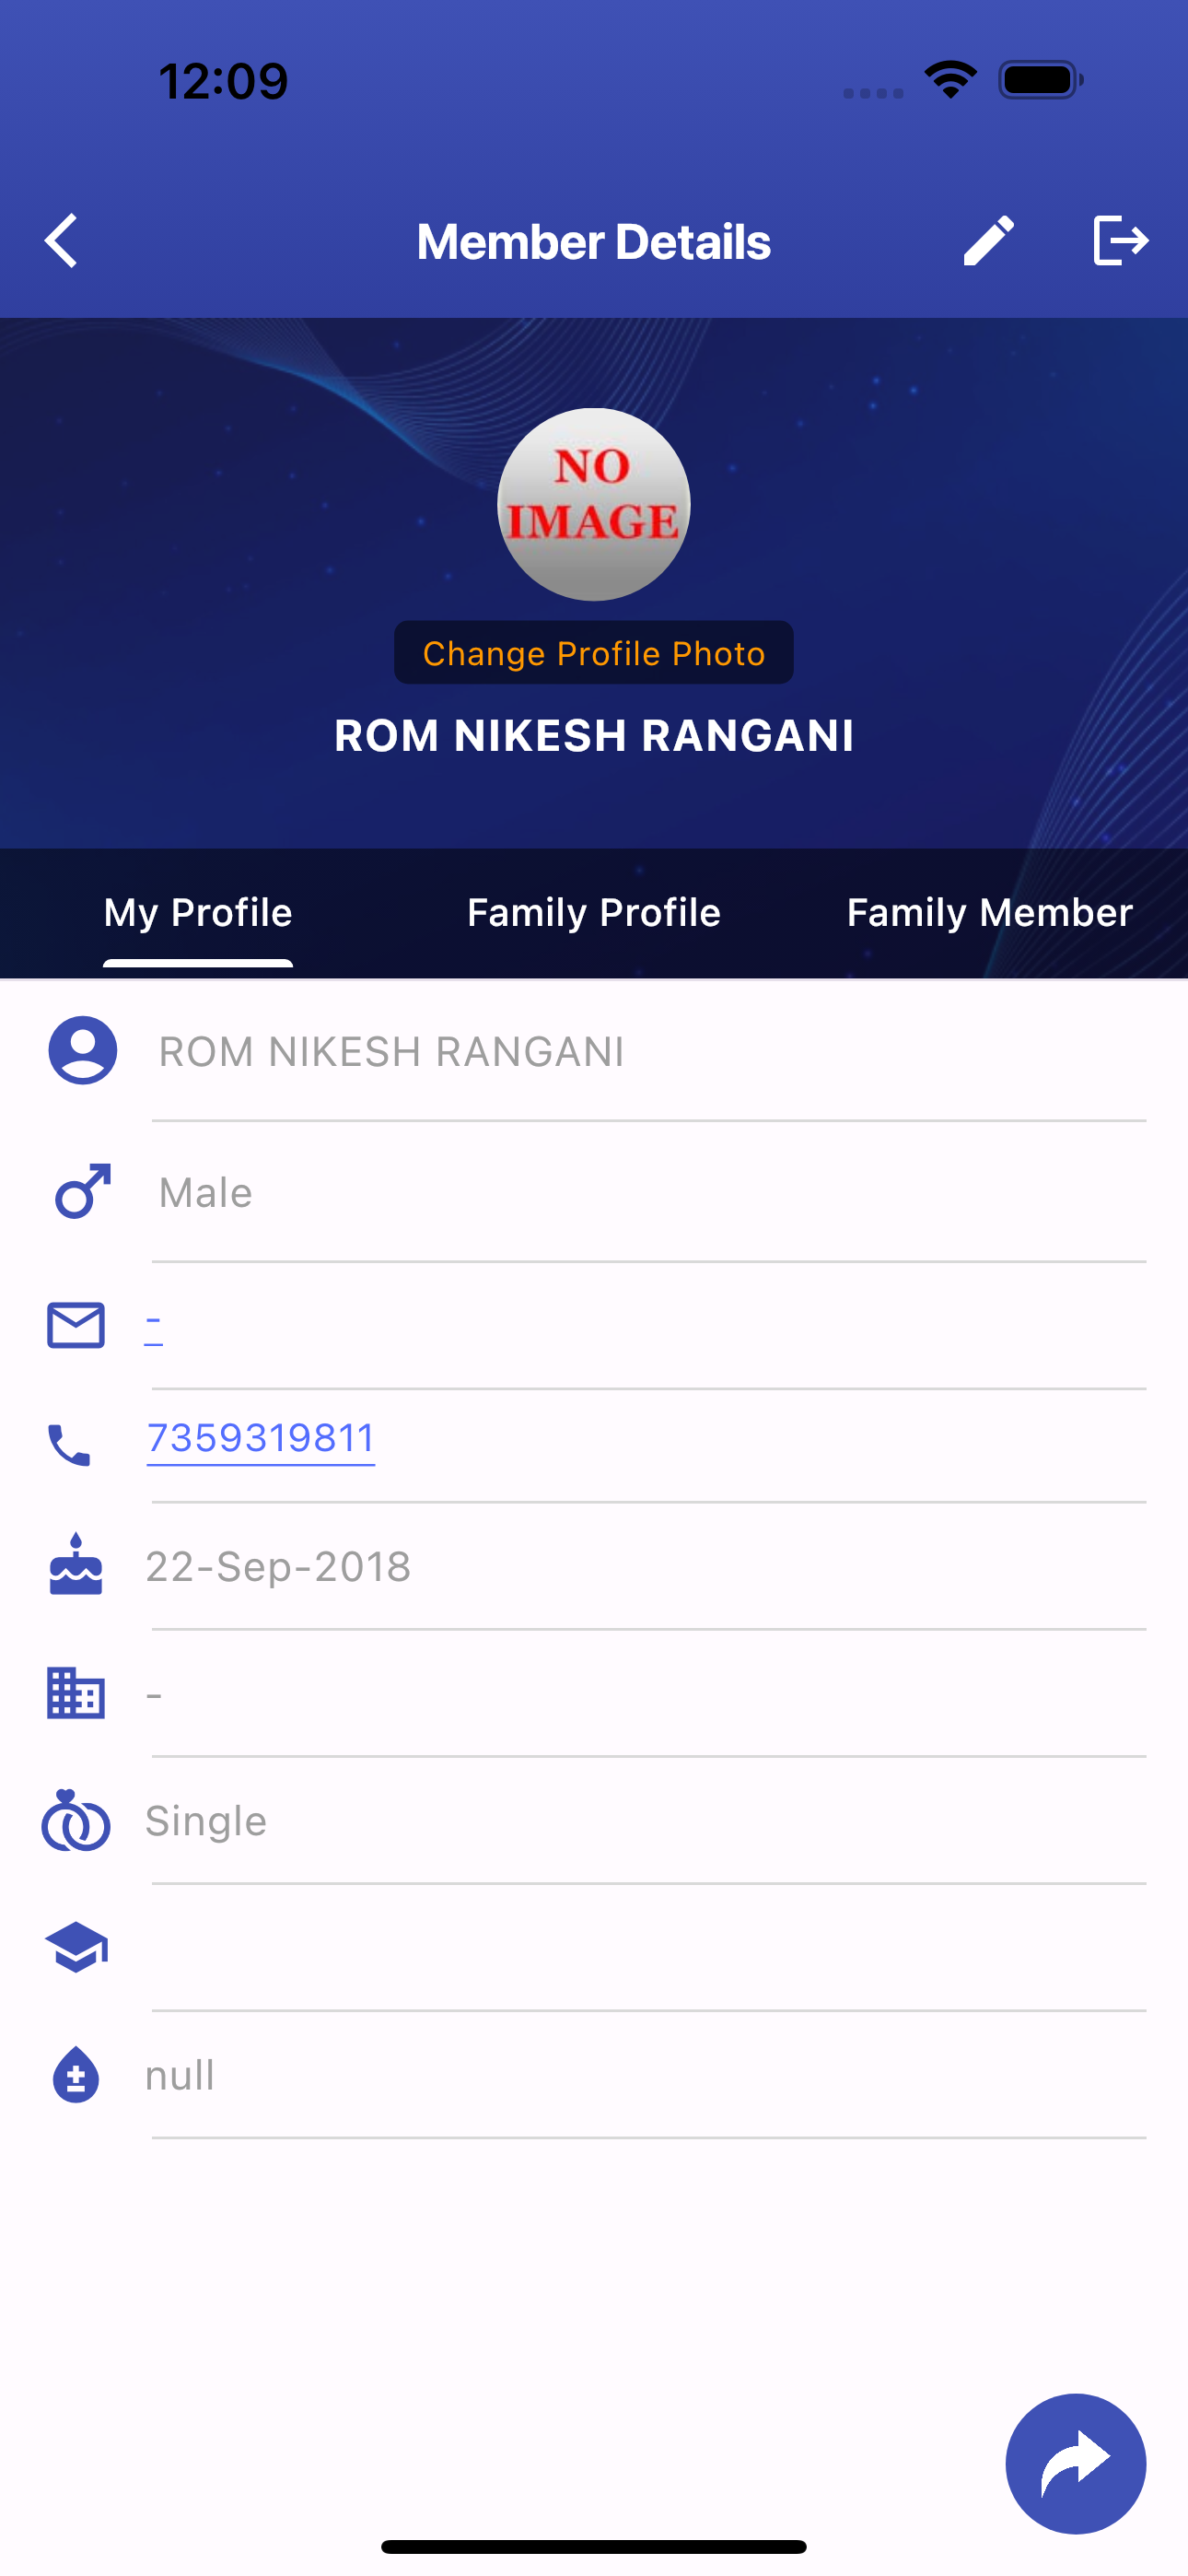
Task: Open phone number link 7359319811
Action: coord(261,1439)
